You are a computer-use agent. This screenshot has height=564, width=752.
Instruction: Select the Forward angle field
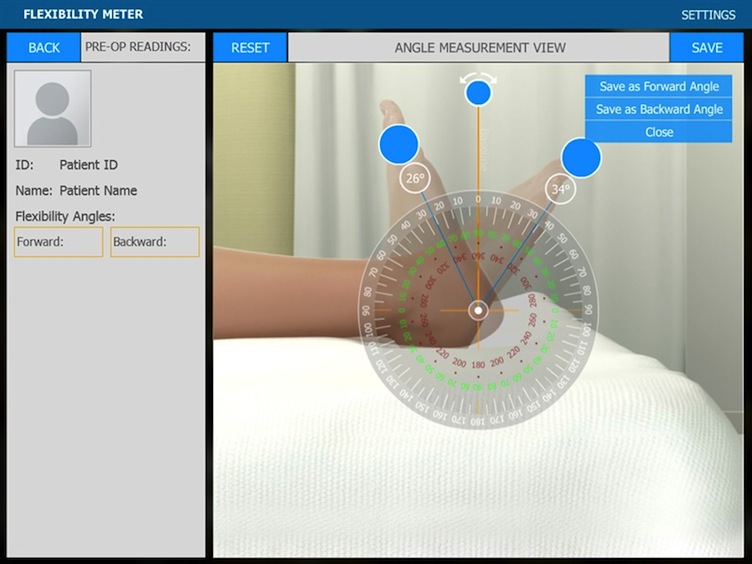click(x=59, y=242)
